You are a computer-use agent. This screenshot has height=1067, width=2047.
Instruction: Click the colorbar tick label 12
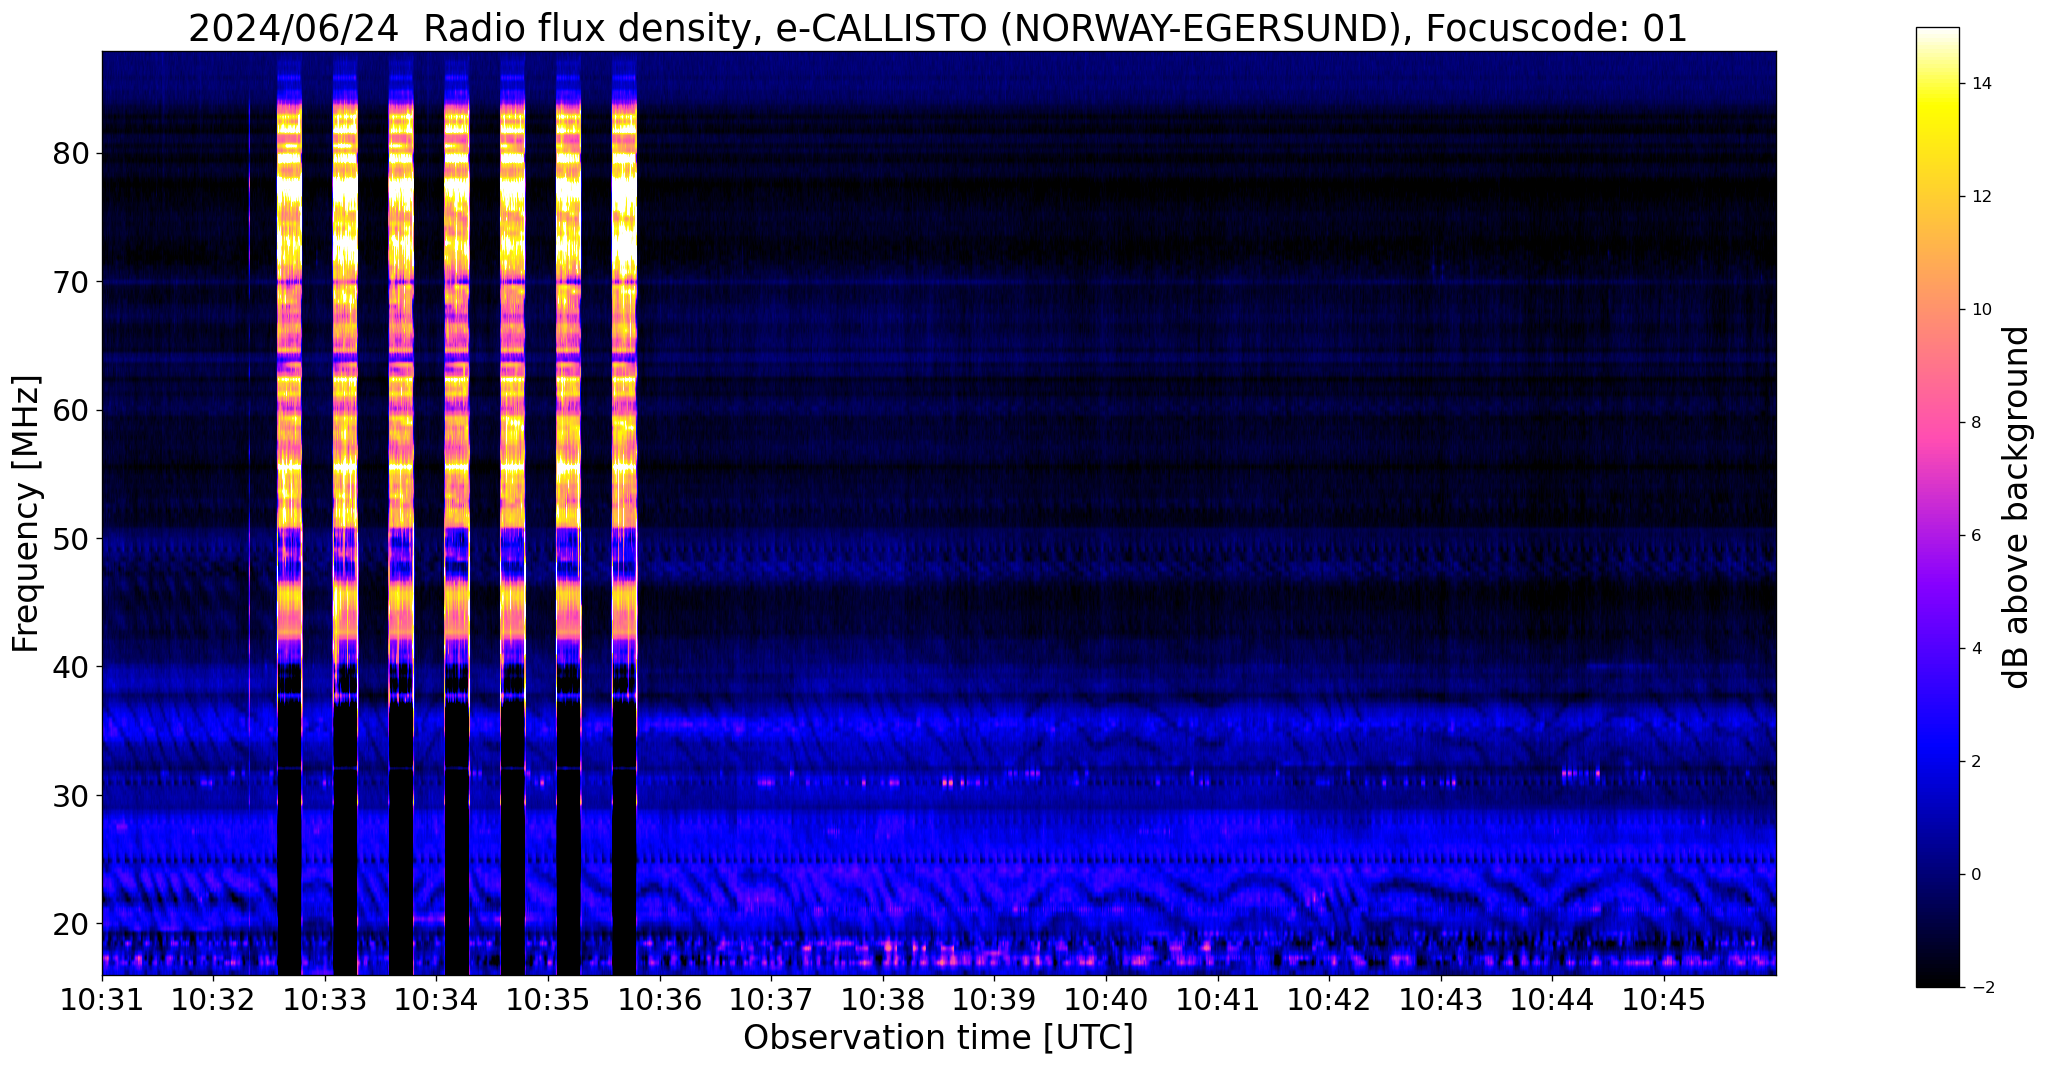[1980, 197]
